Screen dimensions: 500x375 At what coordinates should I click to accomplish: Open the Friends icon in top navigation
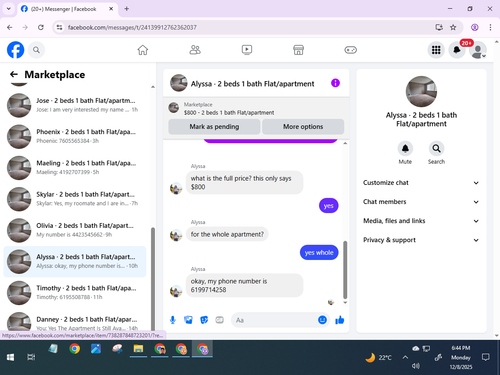pos(195,50)
